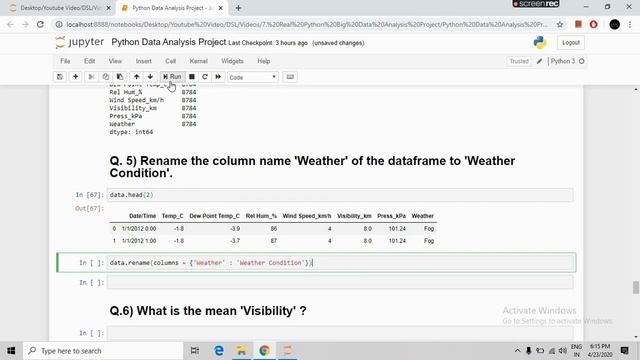640x360 pixels.
Task: Reload the page
Action: pos(40,24)
